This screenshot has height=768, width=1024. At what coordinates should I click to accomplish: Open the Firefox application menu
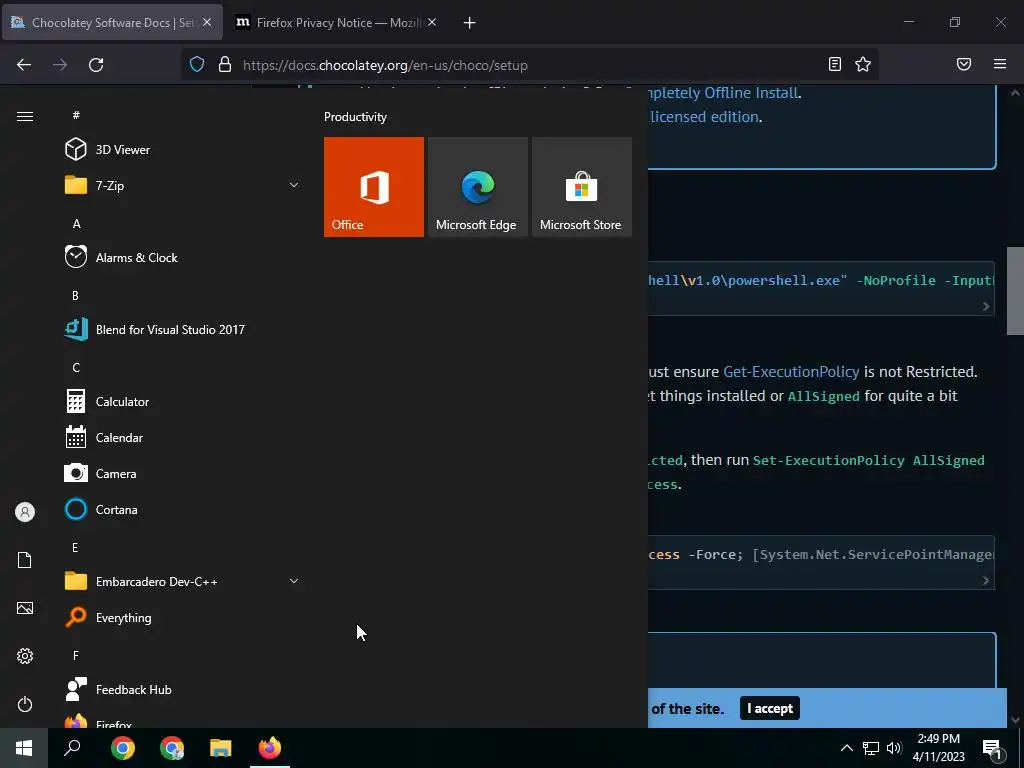click(x=1000, y=64)
